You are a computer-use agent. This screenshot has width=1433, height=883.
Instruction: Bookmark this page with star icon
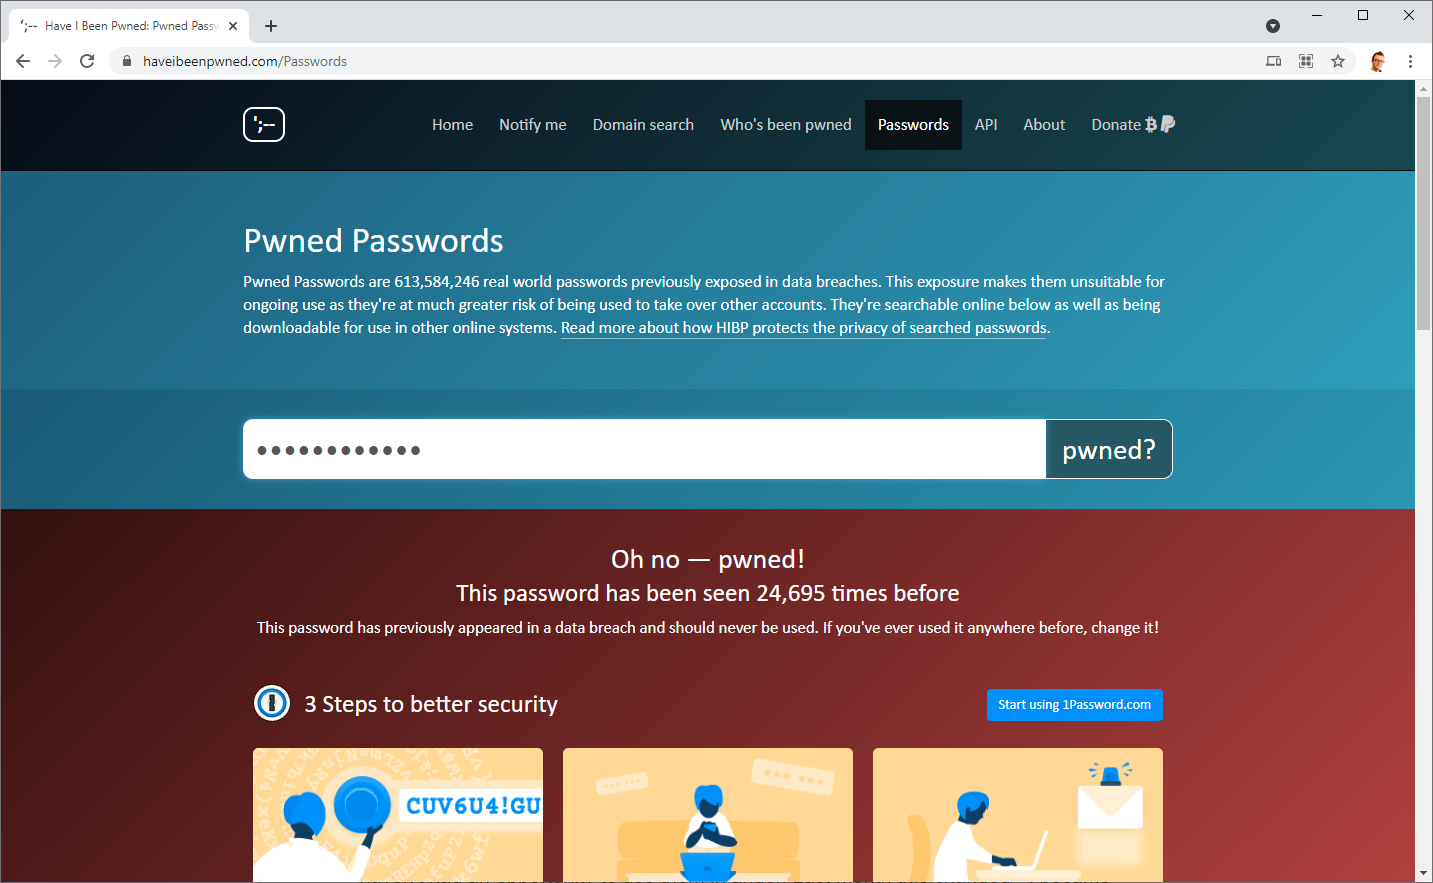point(1338,61)
